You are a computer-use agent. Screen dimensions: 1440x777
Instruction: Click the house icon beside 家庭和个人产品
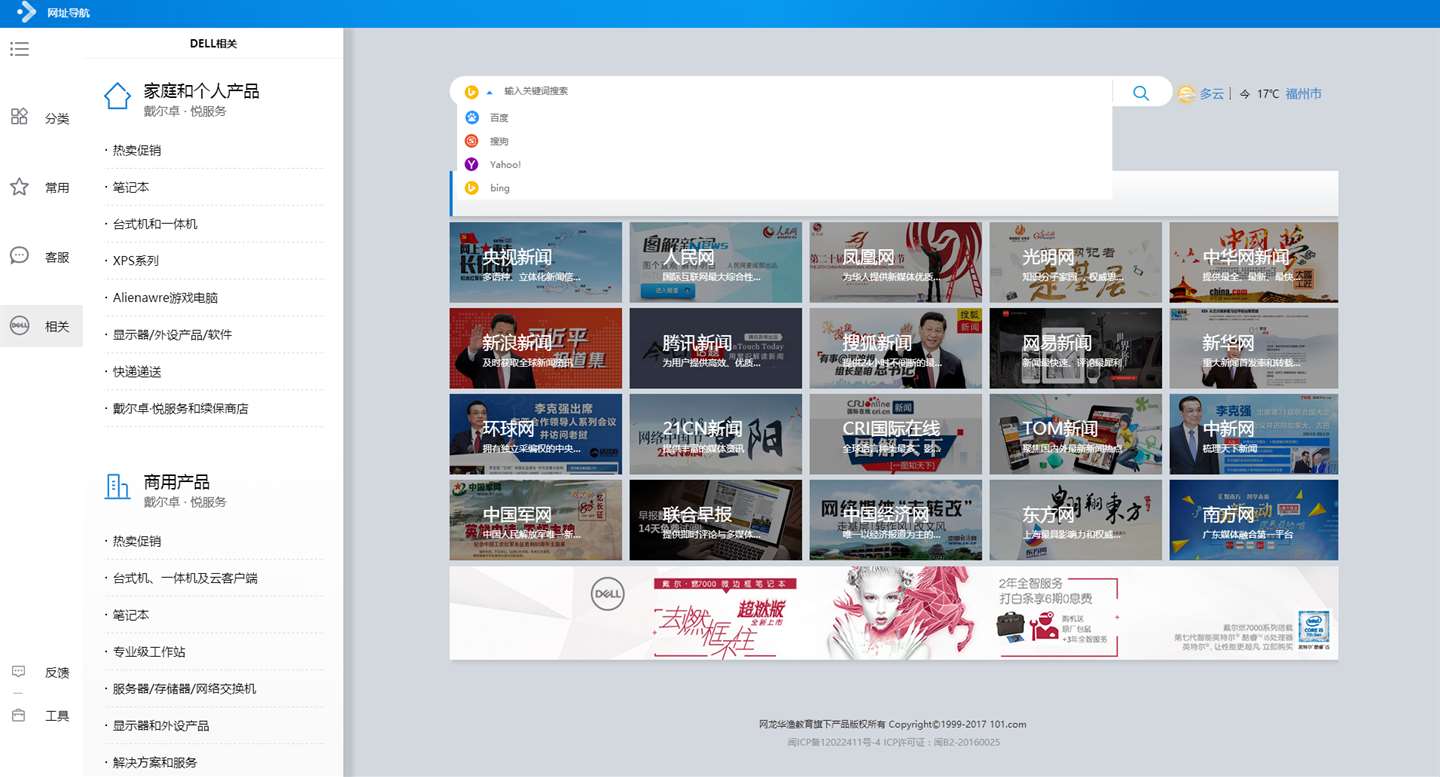[x=118, y=96]
